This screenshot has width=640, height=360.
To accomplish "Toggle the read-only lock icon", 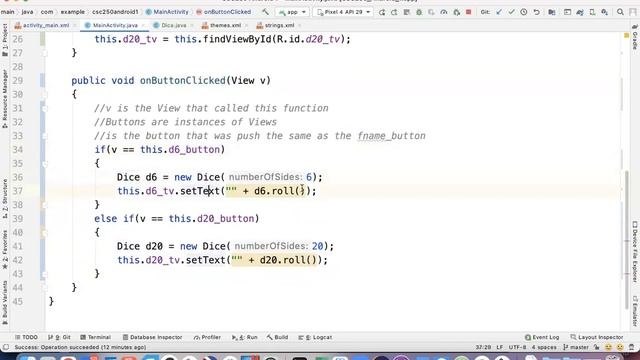I will pos(597,347).
